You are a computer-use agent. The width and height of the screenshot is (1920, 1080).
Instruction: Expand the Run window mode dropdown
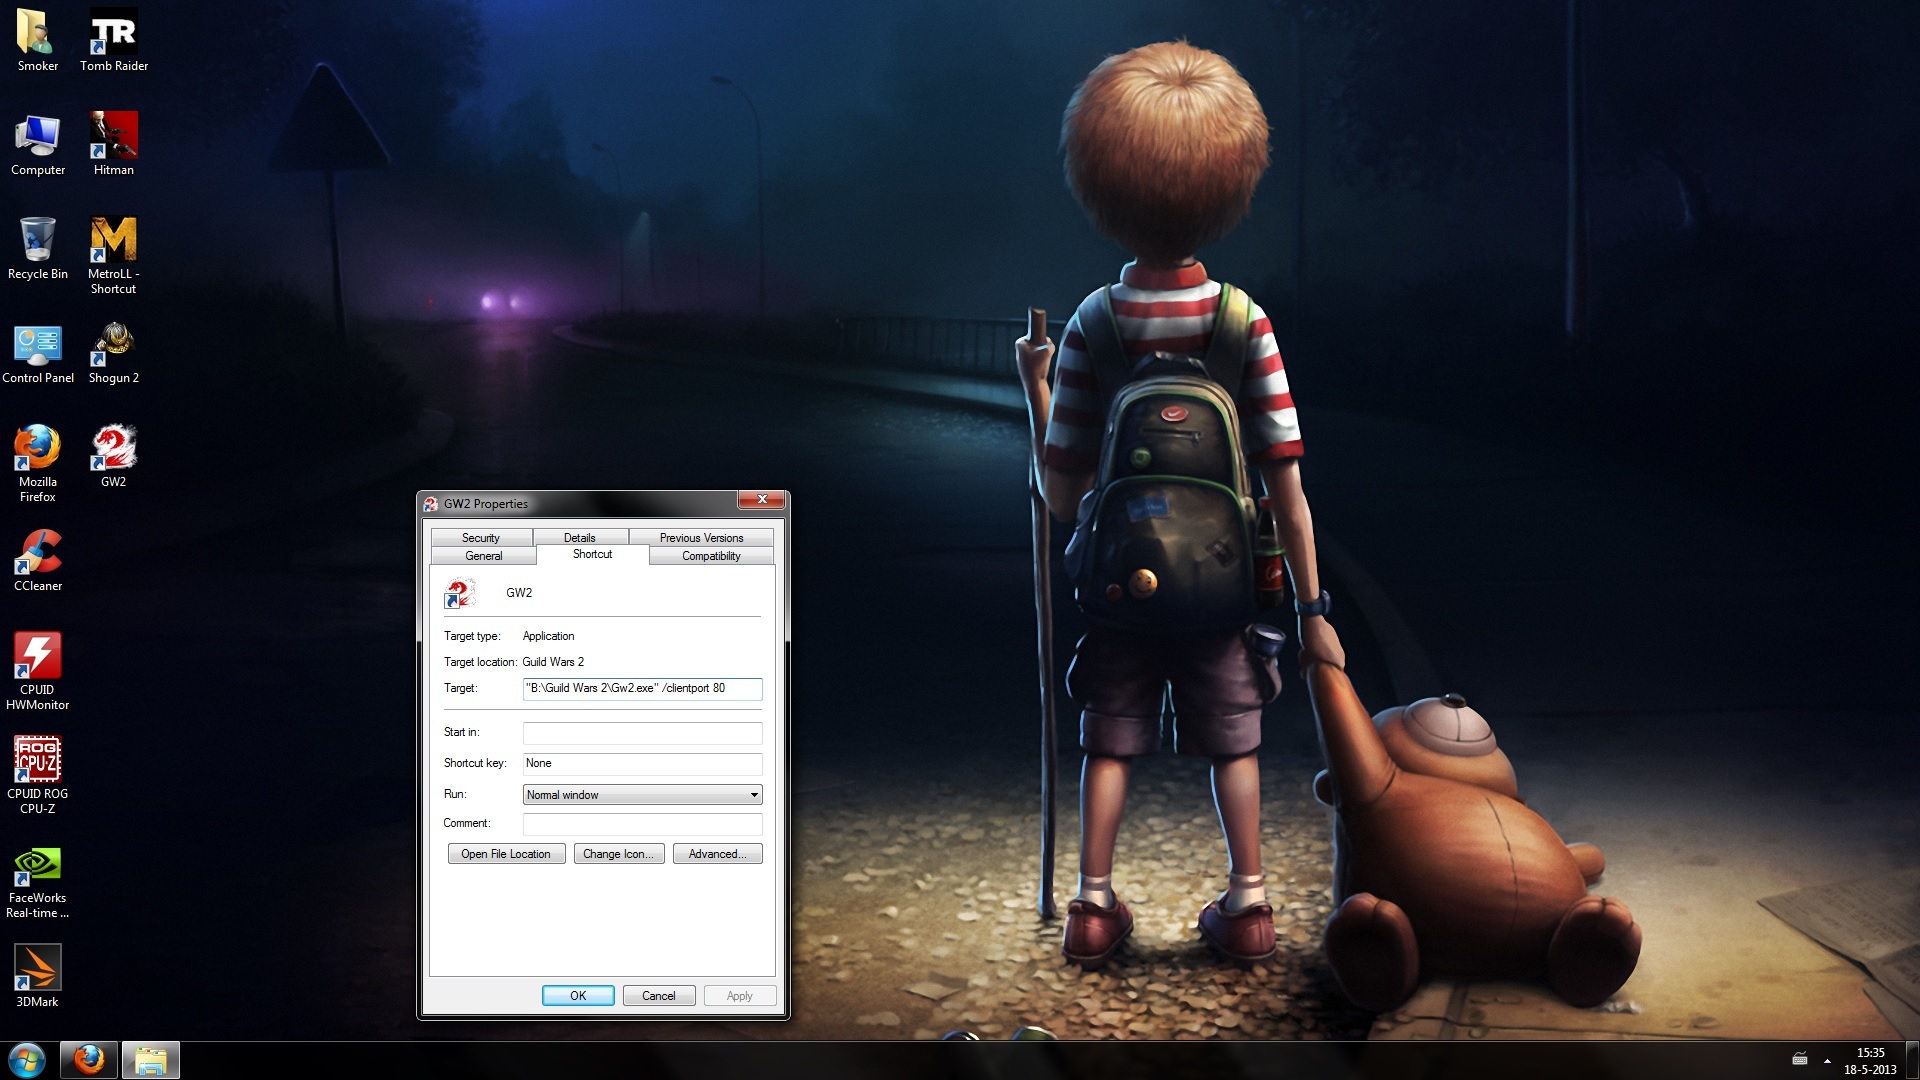(x=642, y=795)
